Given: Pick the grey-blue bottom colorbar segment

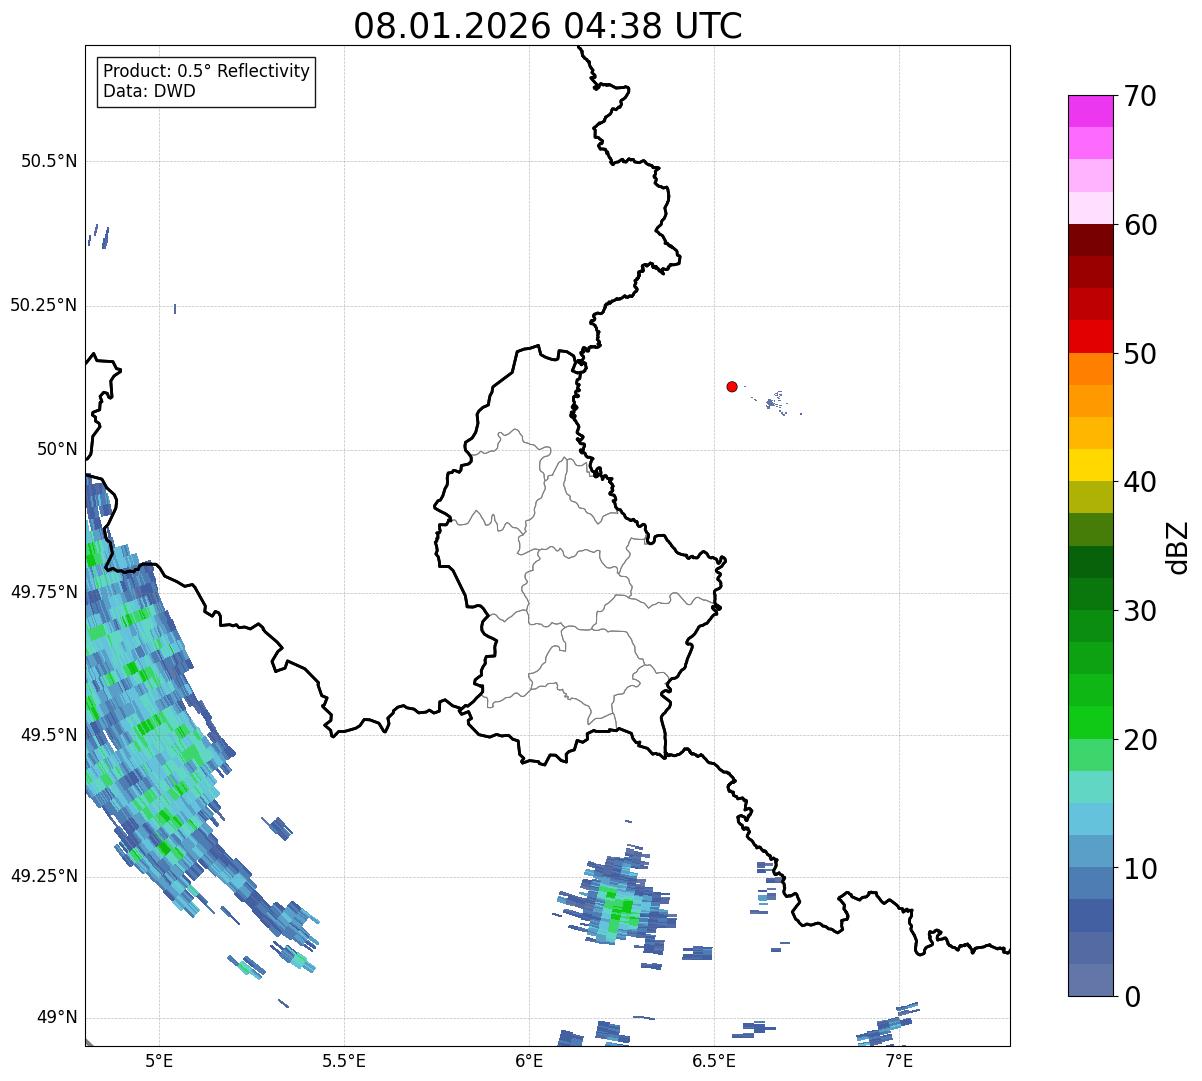Looking at the screenshot, I should point(1090,980).
